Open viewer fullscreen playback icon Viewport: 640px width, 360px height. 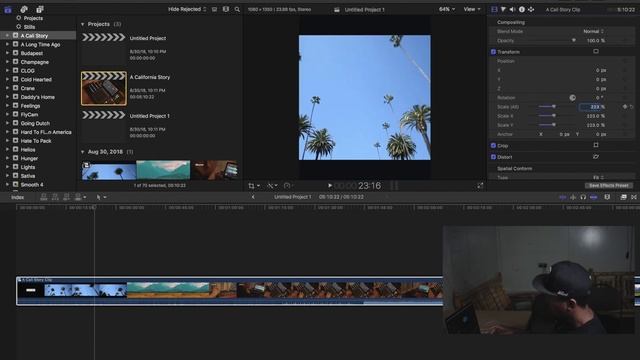[480, 186]
